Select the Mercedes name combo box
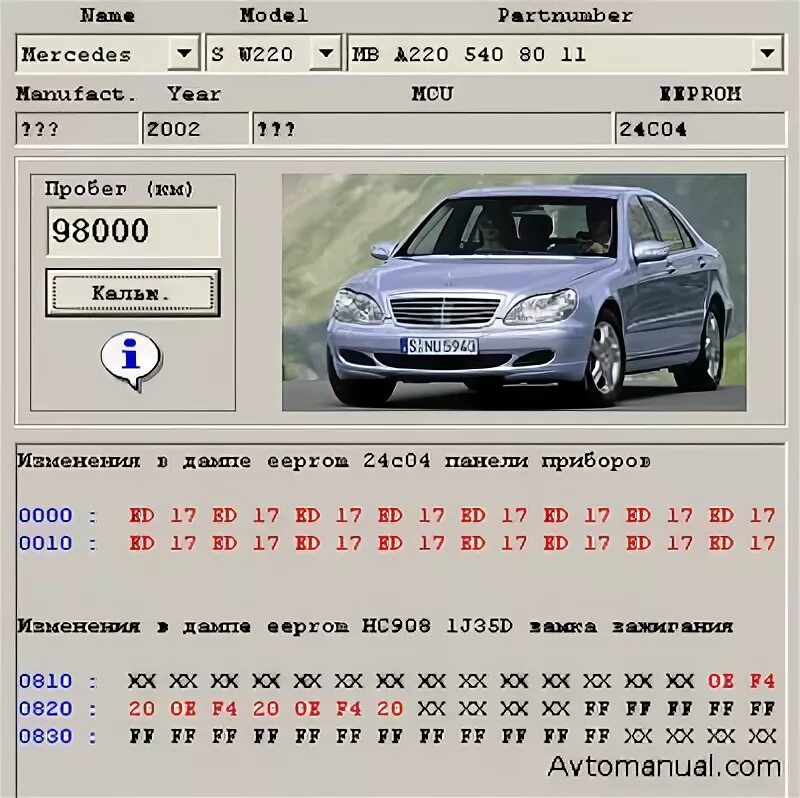The width and height of the screenshot is (800, 798). point(108,53)
